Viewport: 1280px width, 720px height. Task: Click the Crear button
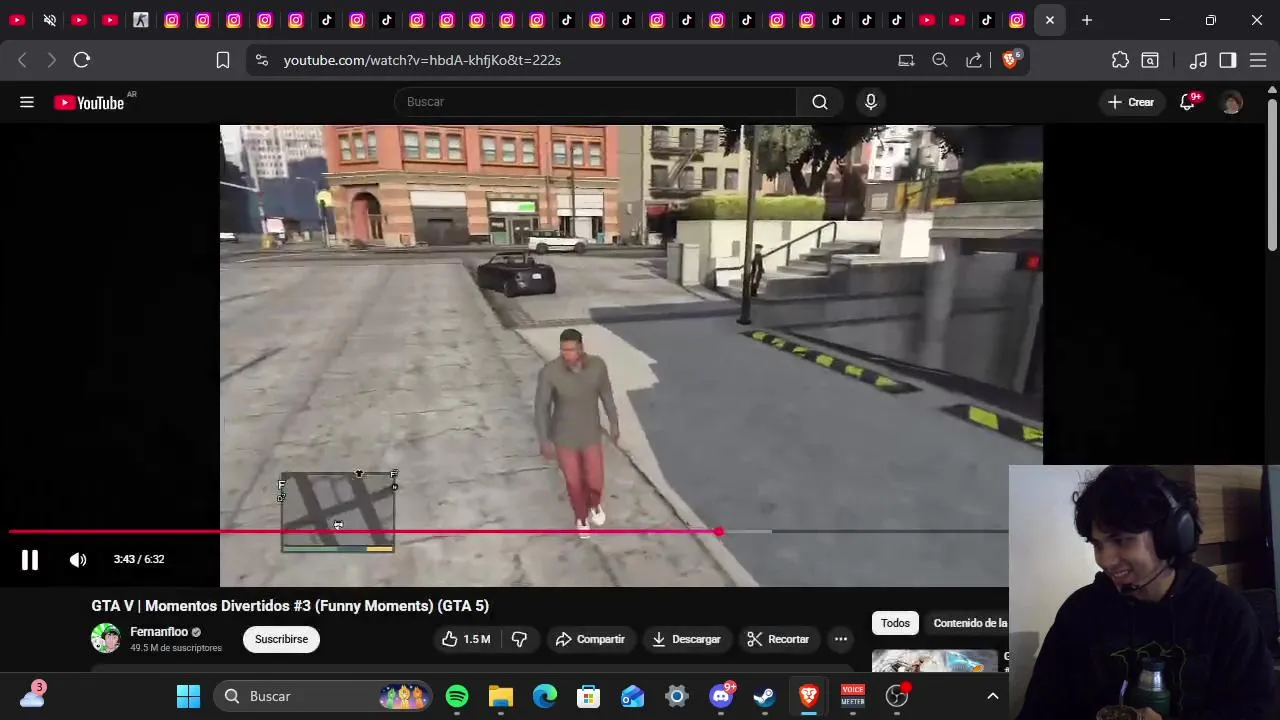tap(1131, 102)
